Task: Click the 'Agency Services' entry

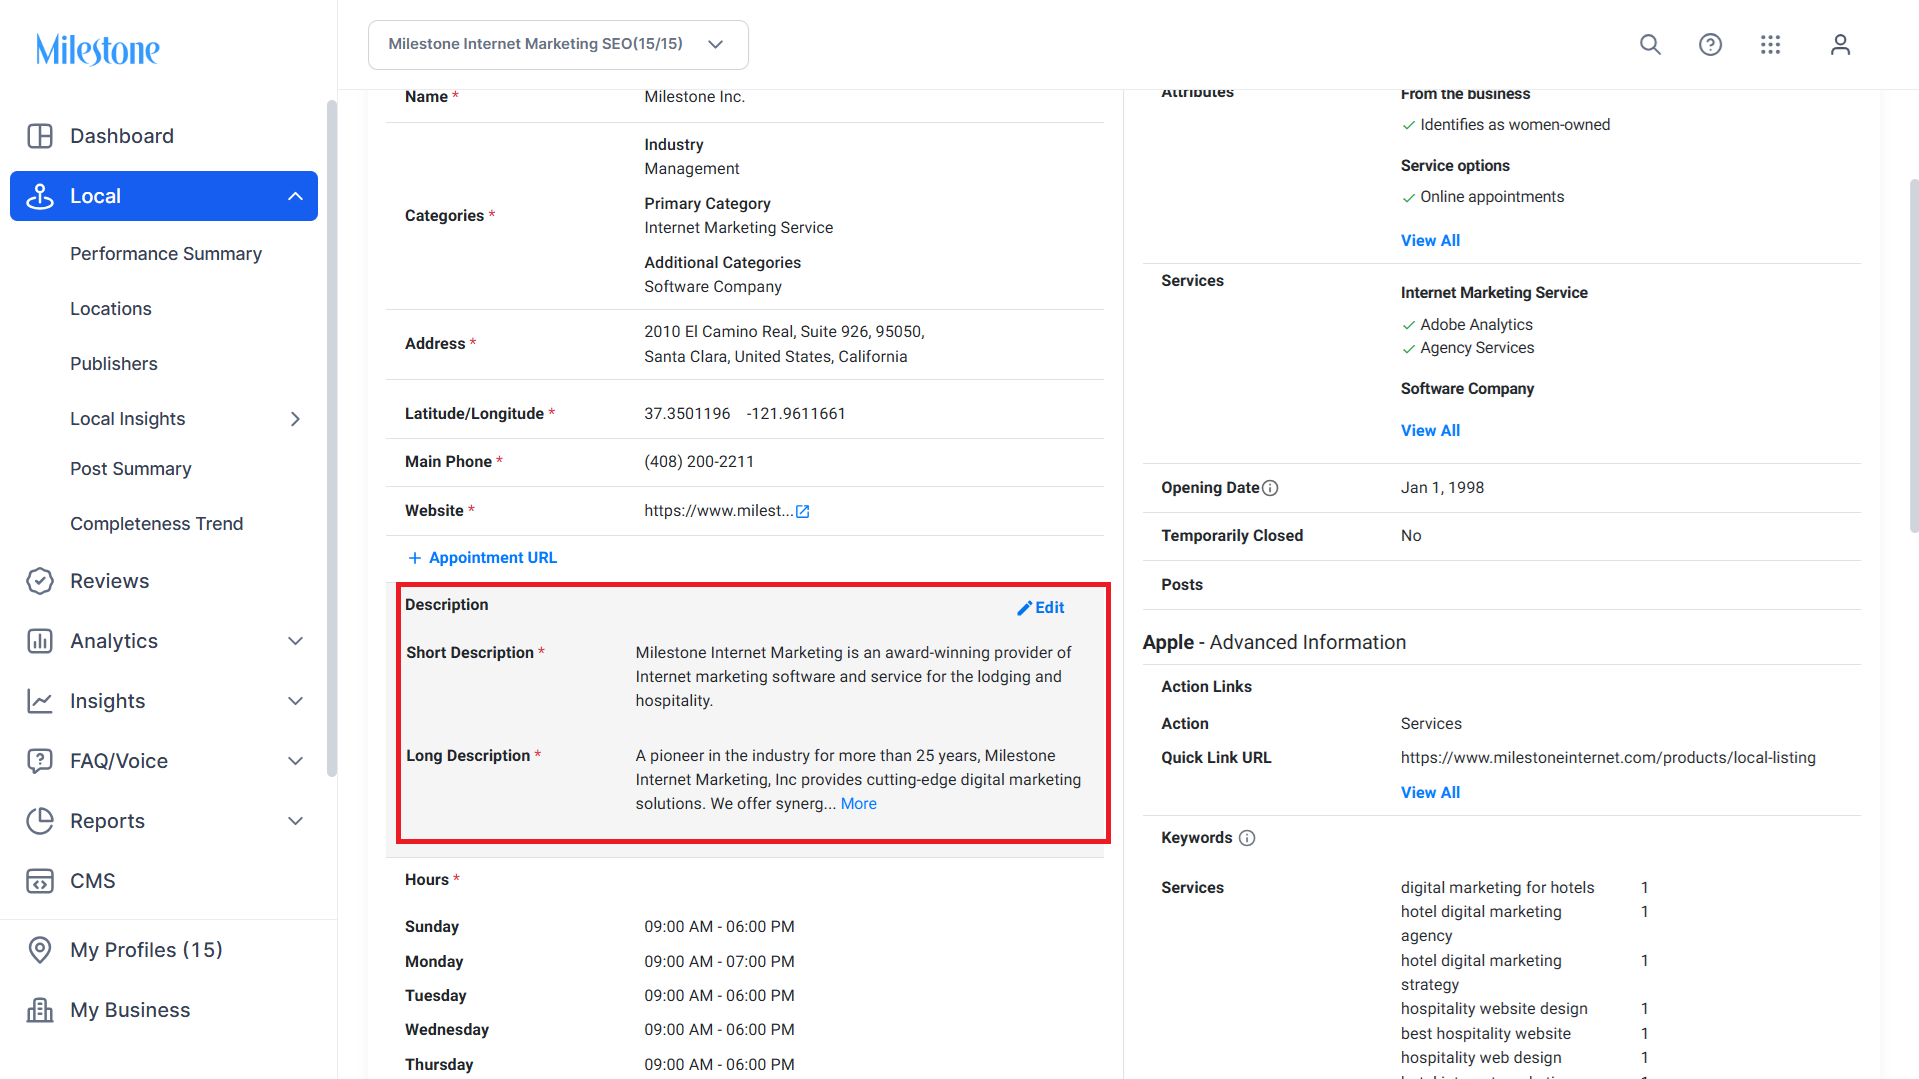Action: (1477, 348)
